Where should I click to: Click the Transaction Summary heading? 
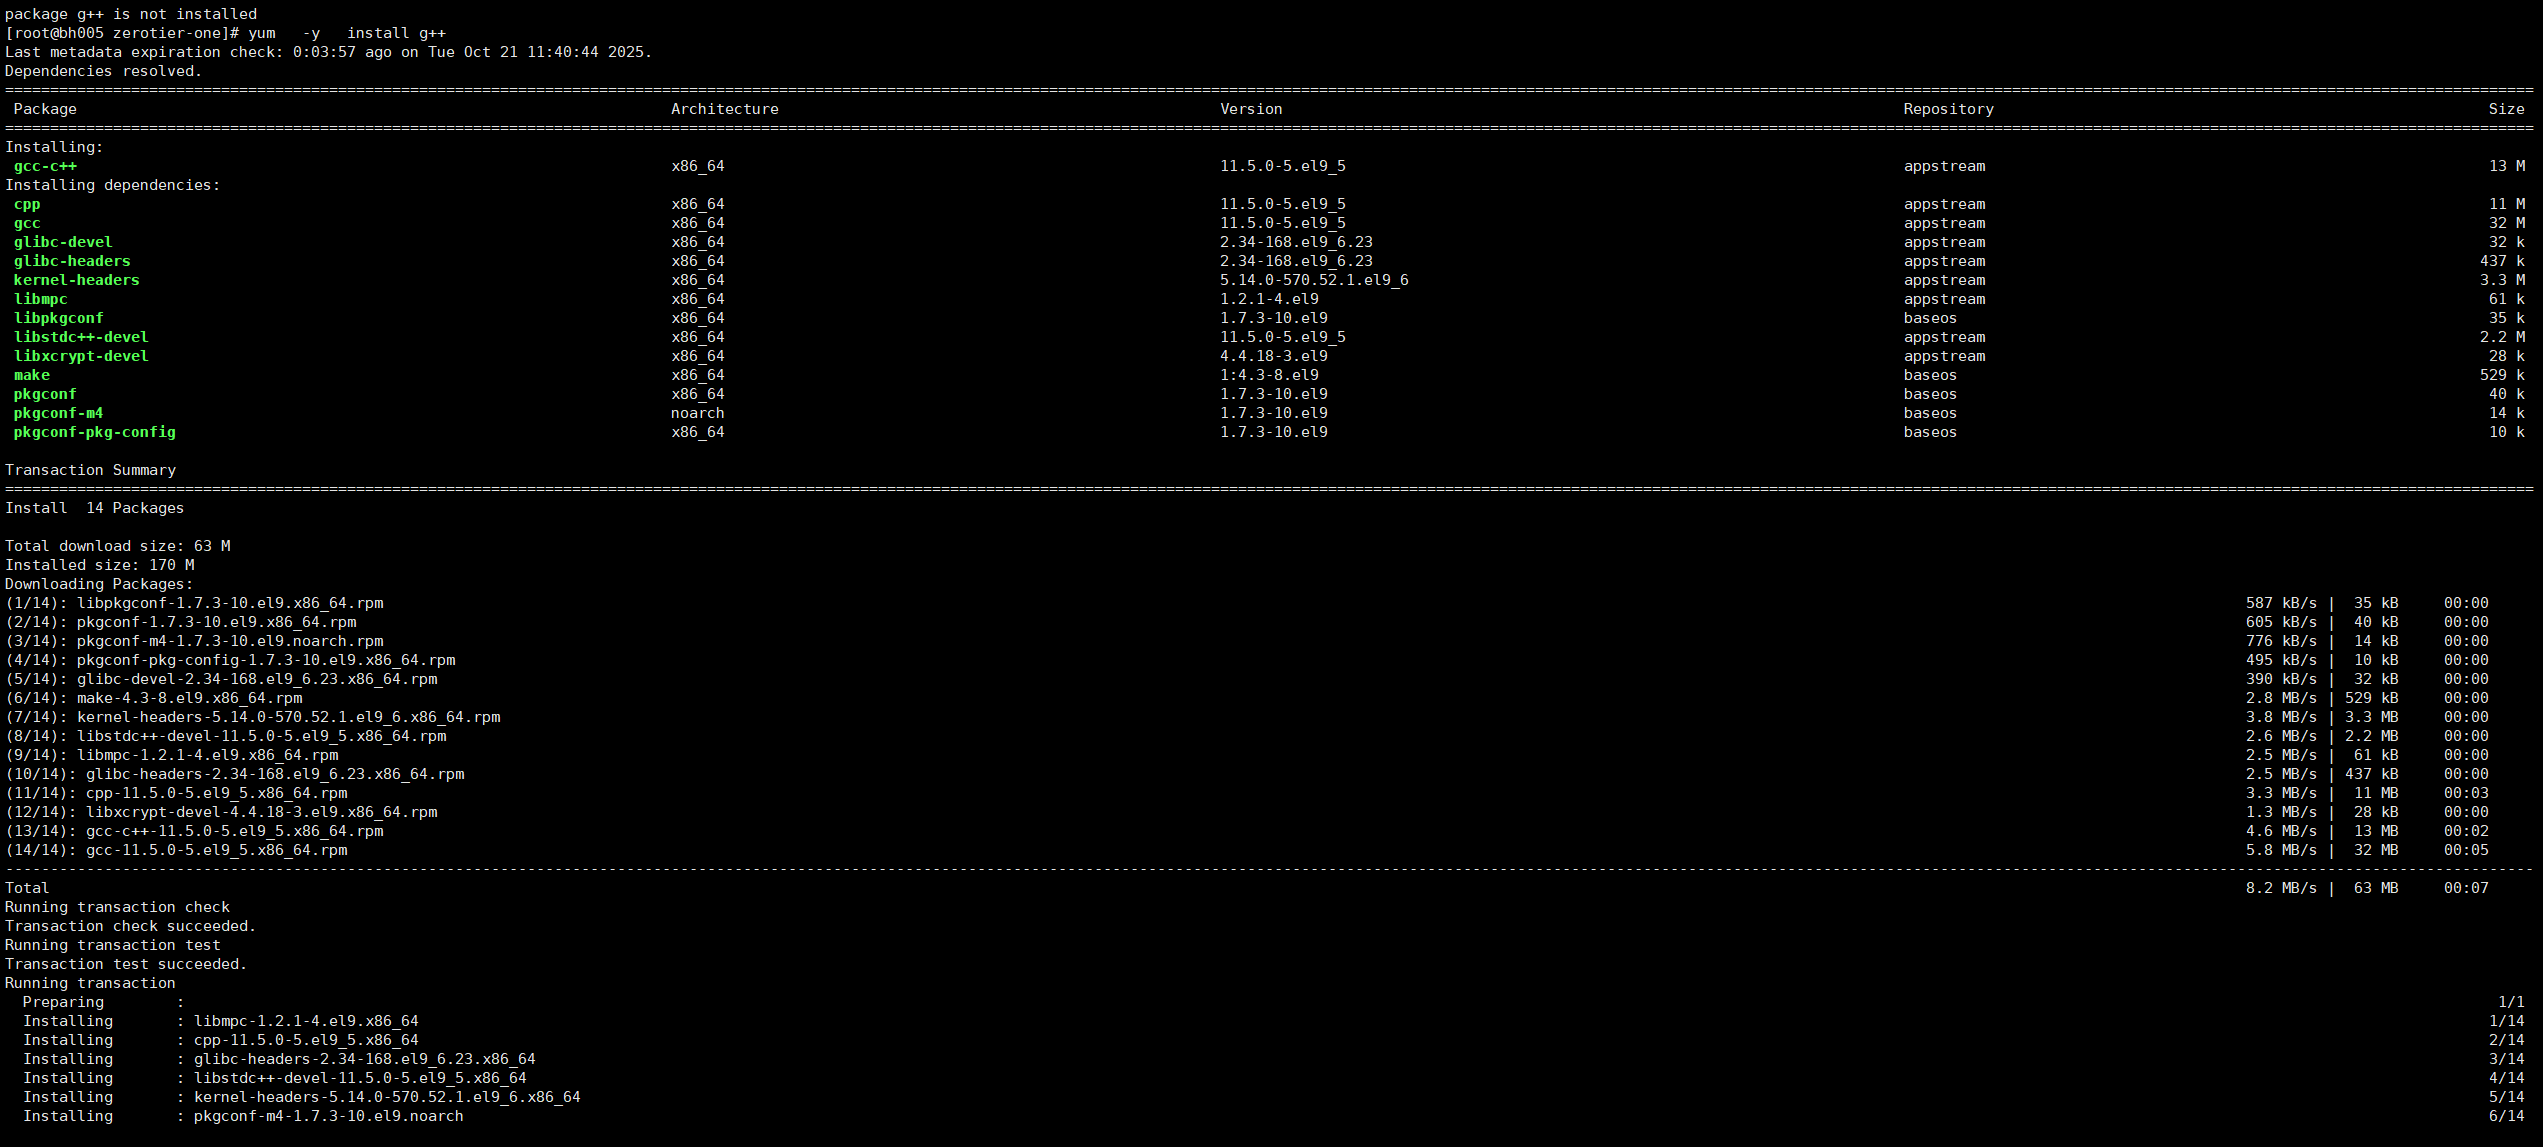coord(90,470)
